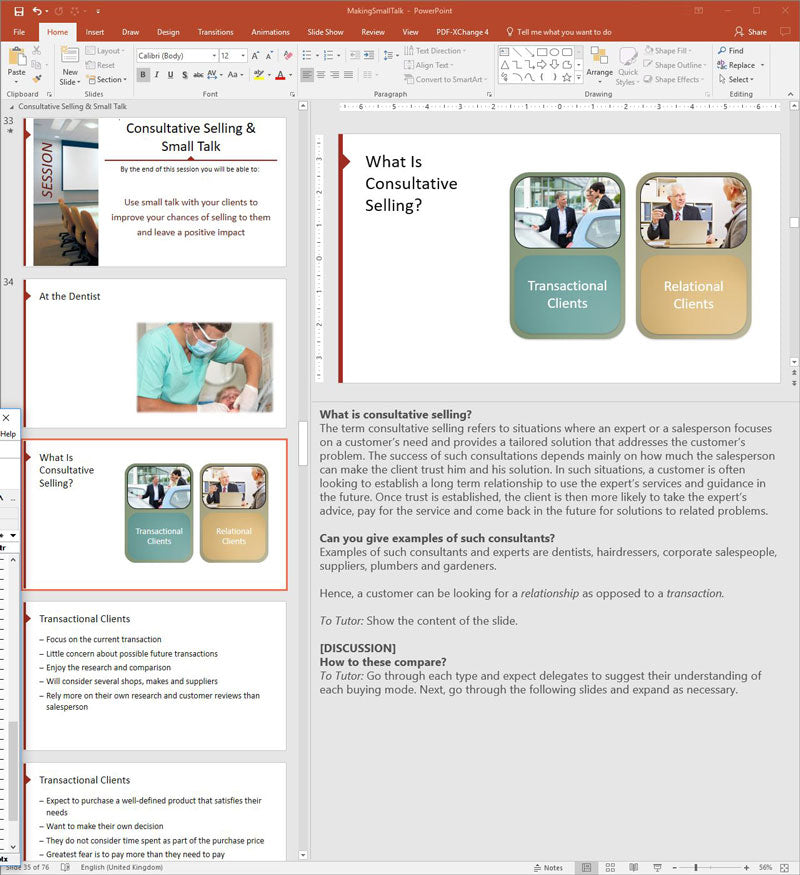
Task: Click the numbered list icon
Action: click(x=329, y=55)
